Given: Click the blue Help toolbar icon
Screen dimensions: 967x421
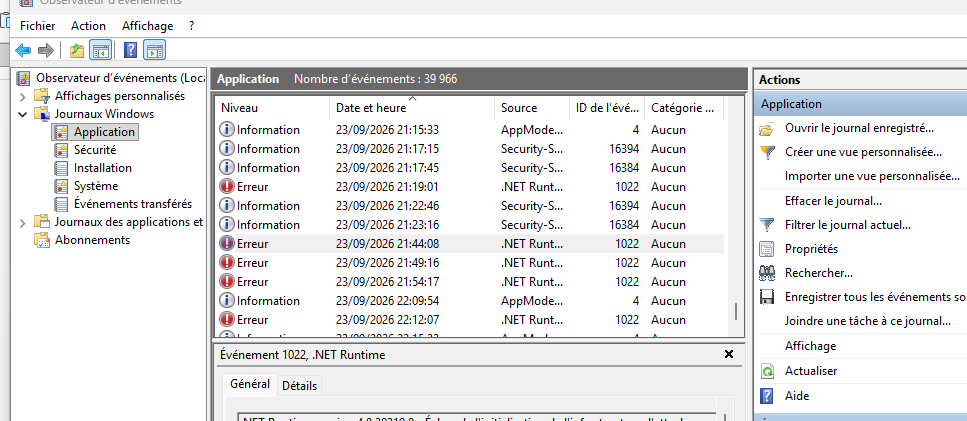Looking at the screenshot, I should coord(130,50).
